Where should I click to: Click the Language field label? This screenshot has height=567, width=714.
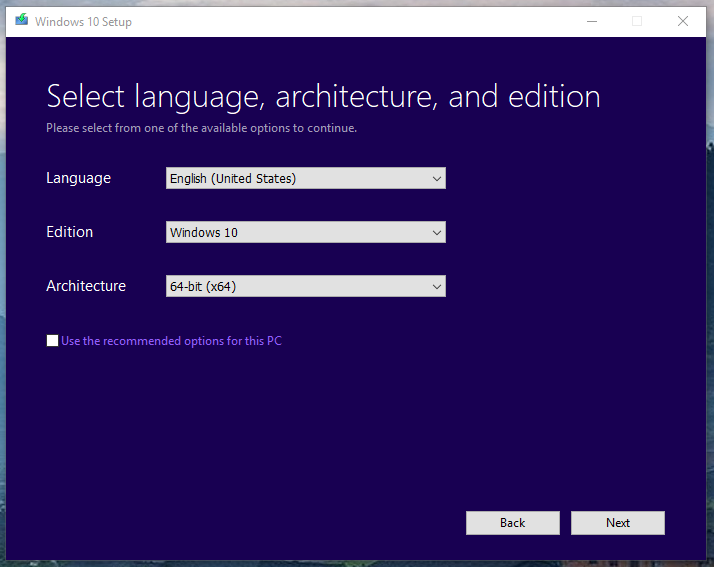click(x=78, y=178)
